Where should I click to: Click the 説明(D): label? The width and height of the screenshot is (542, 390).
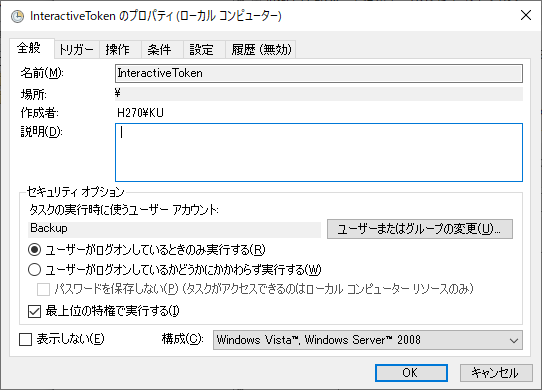[x=41, y=132]
